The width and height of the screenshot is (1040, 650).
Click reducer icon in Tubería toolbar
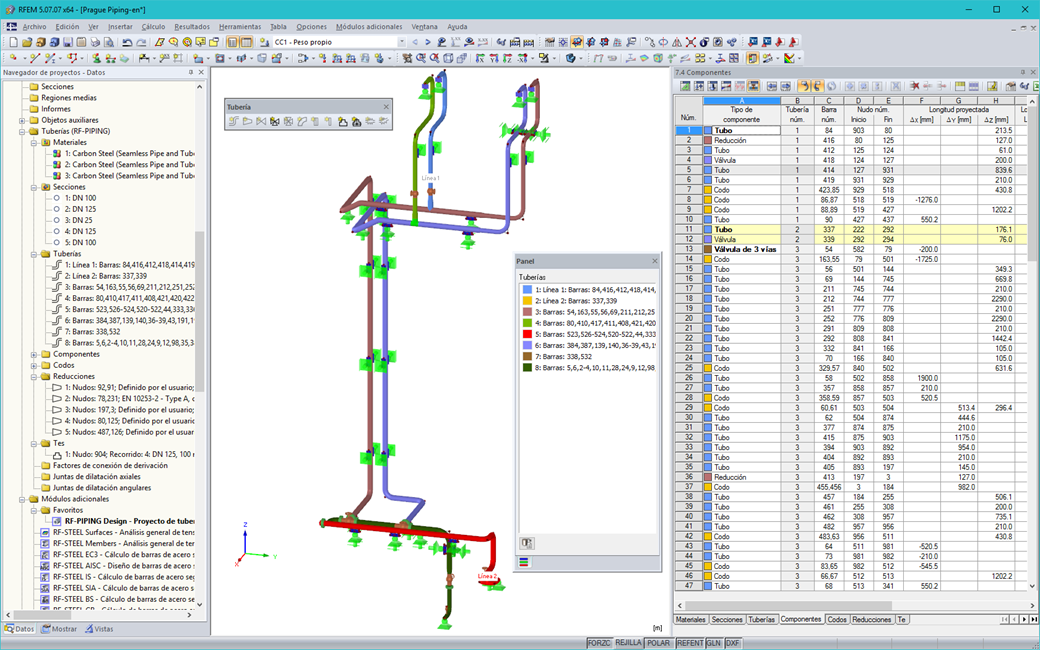[x=247, y=121]
